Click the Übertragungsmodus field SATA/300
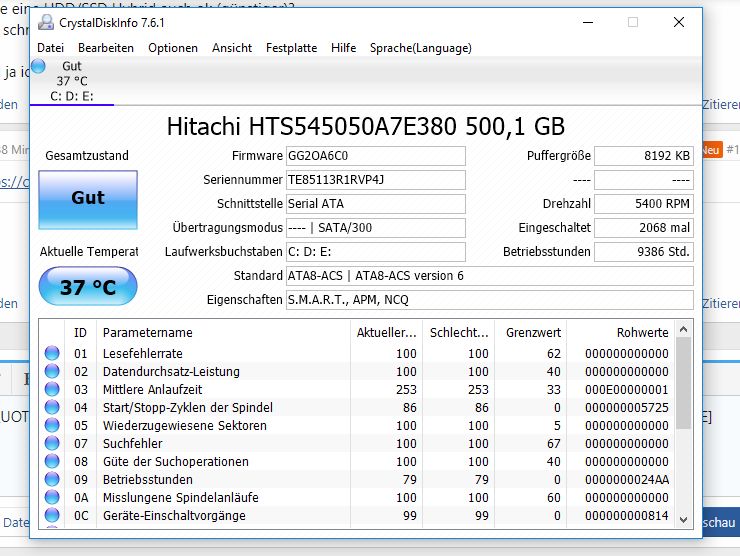This screenshot has height=556, width=740. click(x=376, y=228)
